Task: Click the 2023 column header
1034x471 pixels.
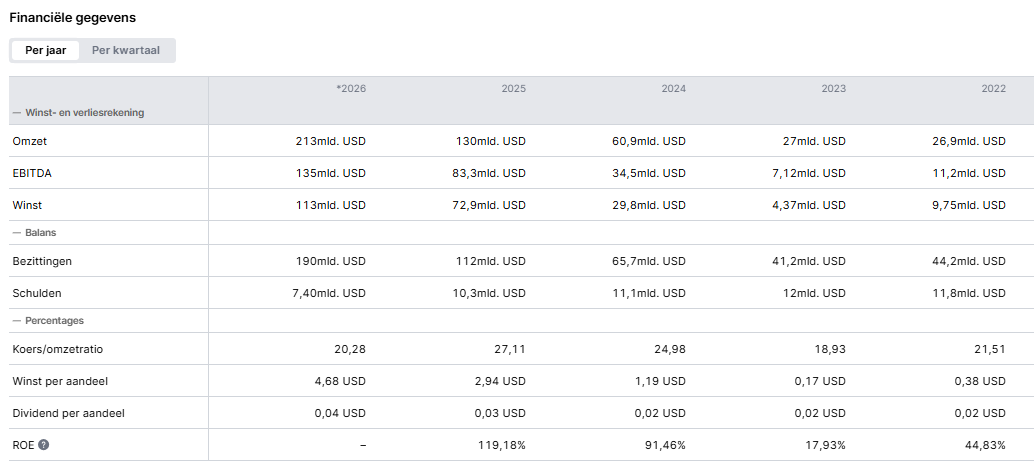Action: point(833,89)
